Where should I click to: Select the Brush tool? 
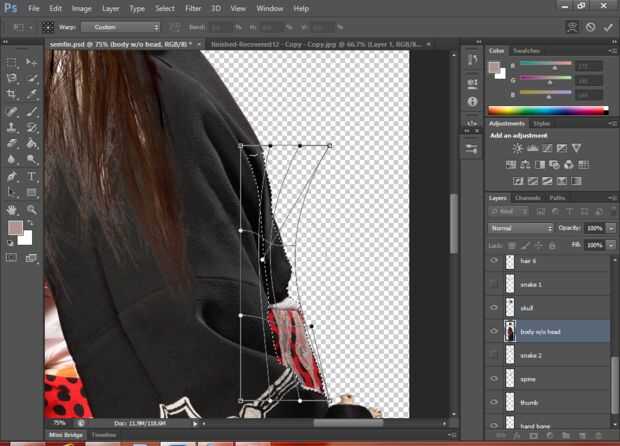click(x=31, y=111)
